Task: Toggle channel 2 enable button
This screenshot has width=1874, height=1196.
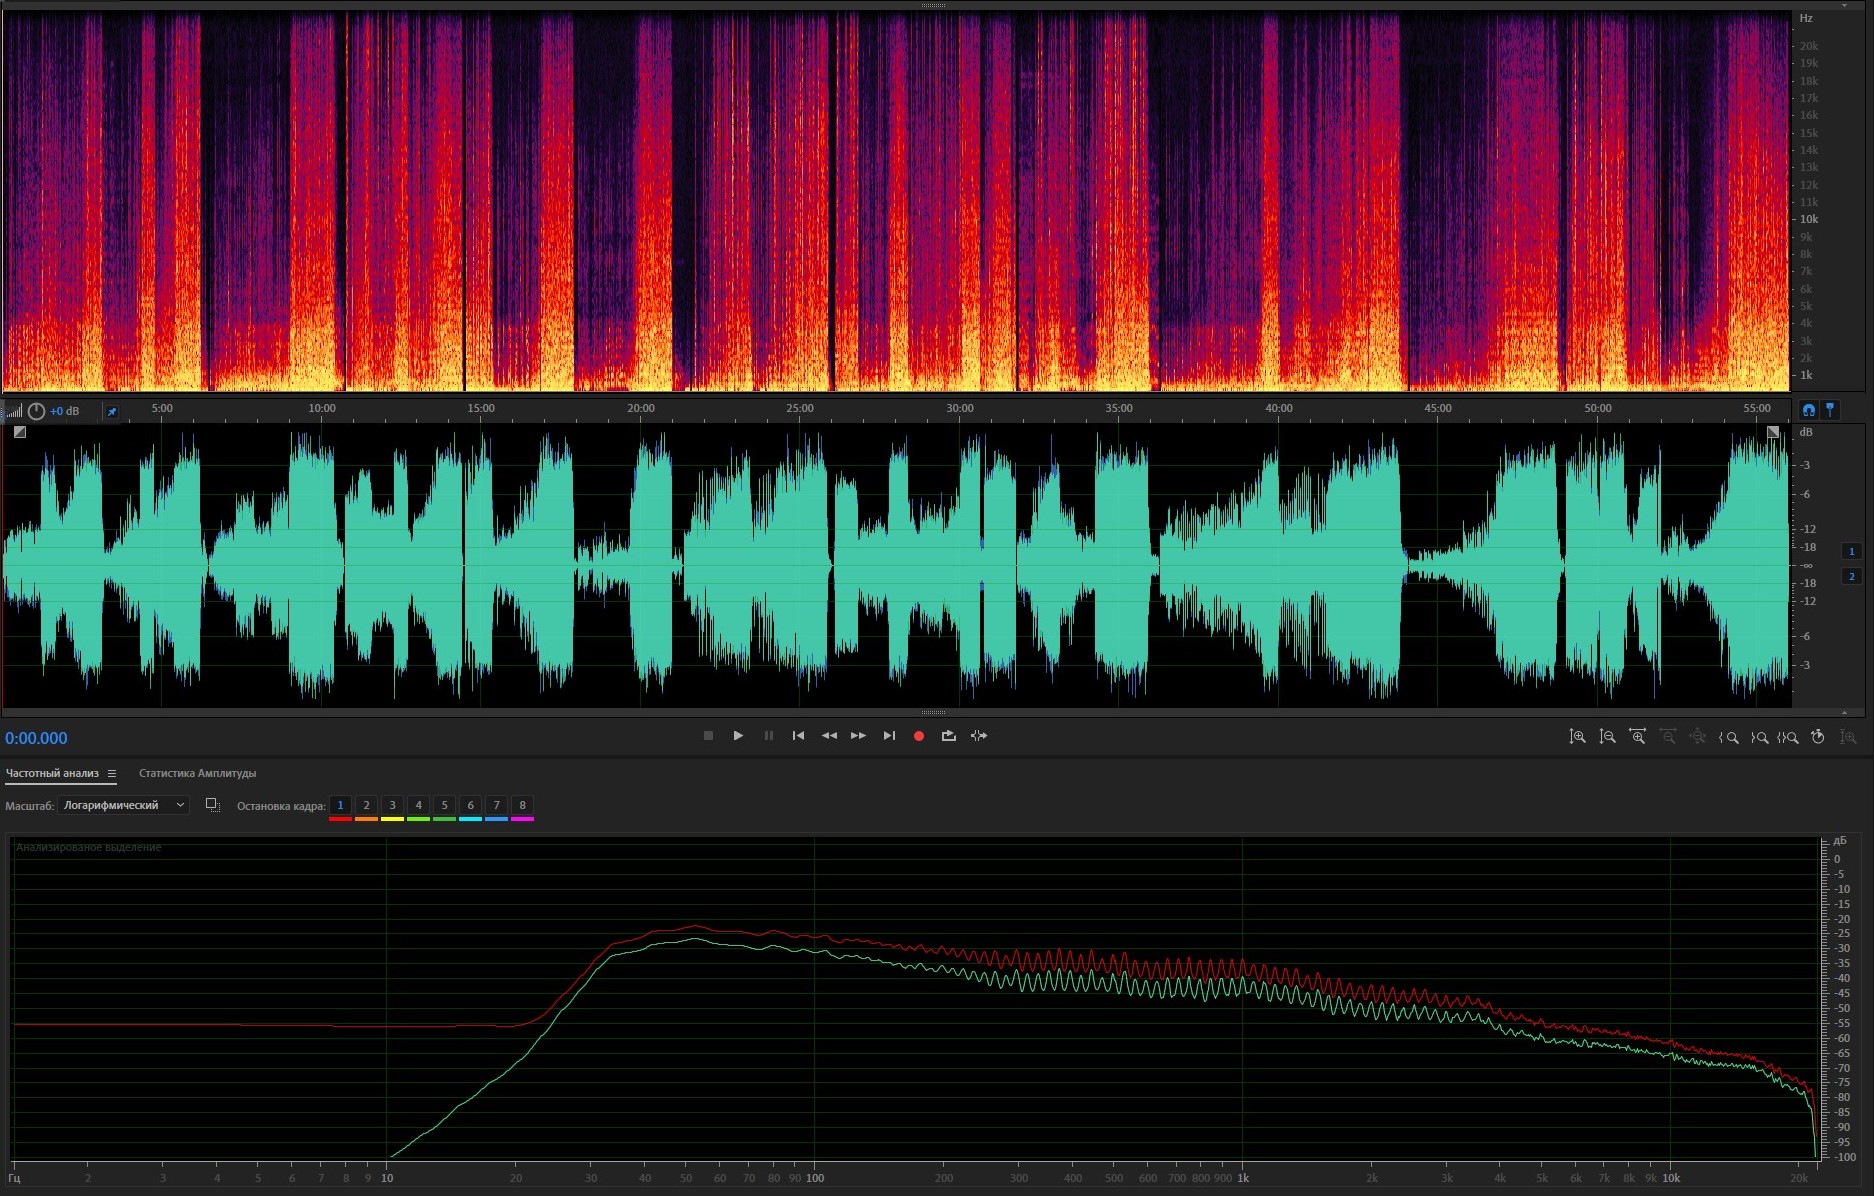Action: [1851, 576]
